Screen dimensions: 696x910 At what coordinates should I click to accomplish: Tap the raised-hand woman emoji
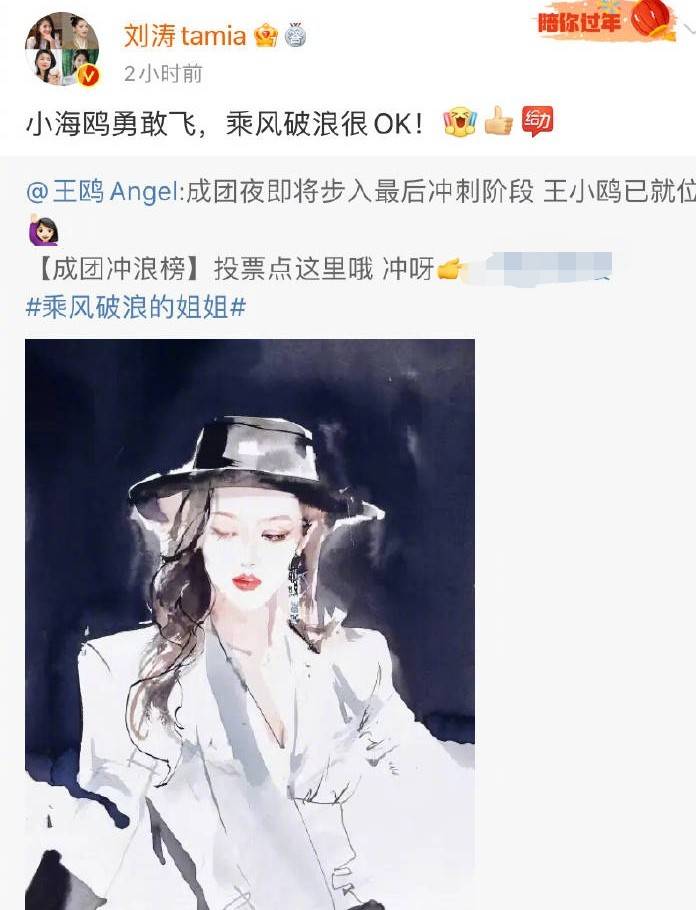44,229
